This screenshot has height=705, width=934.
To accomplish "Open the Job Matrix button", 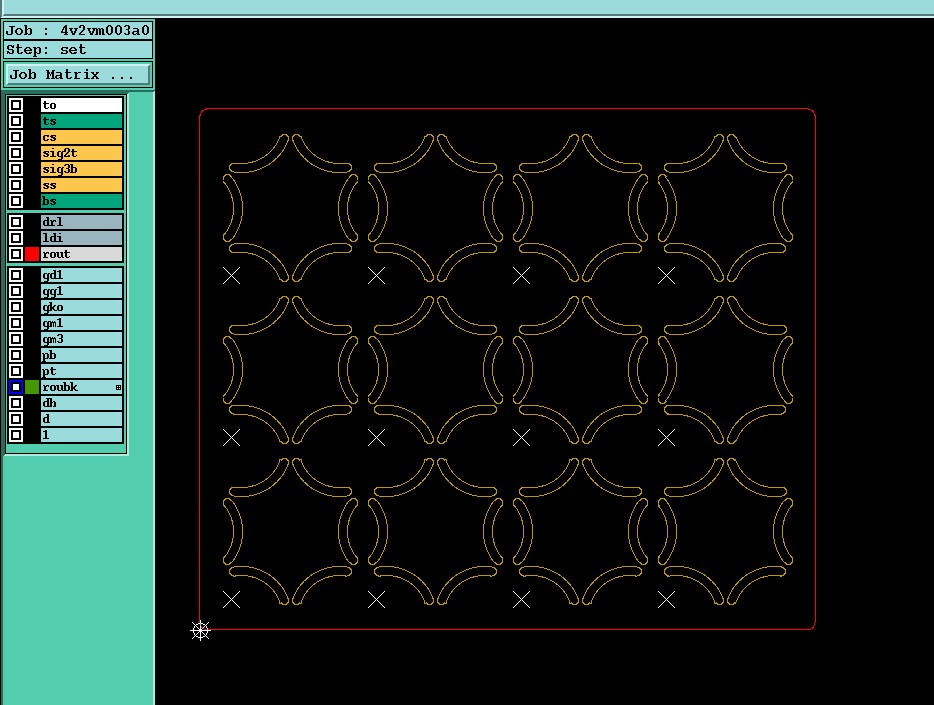I will 78,75.
